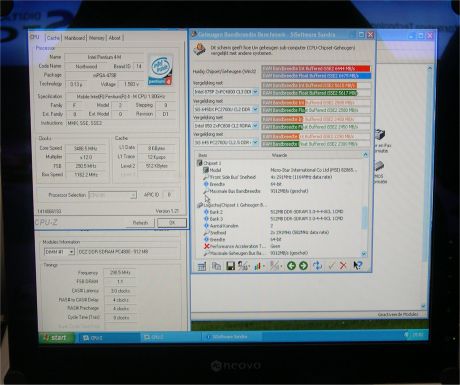Click the copy icon in Sandra toolbar

point(216,266)
